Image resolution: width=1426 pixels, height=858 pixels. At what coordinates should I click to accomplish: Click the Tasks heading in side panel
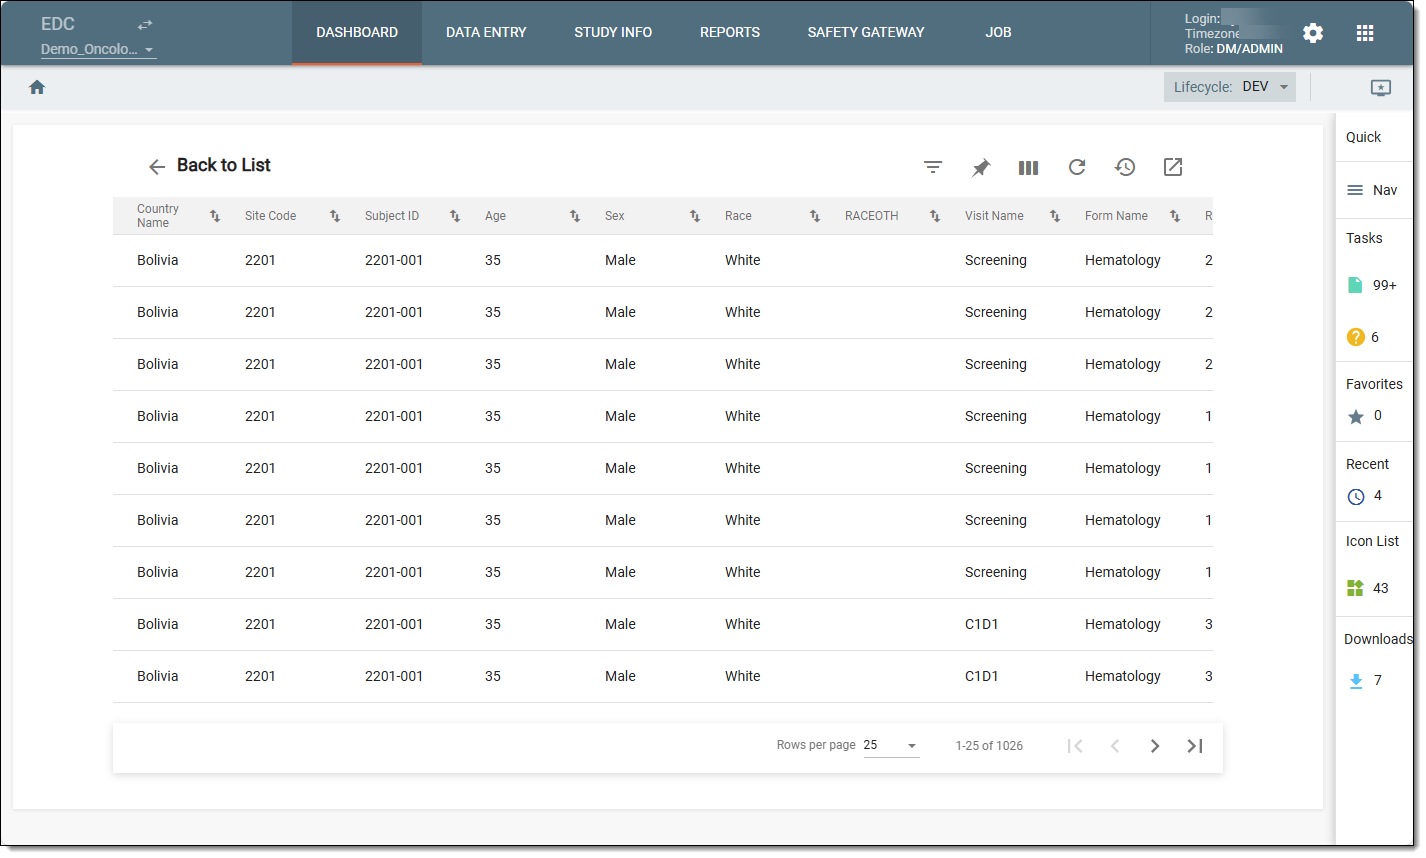[1364, 238]
